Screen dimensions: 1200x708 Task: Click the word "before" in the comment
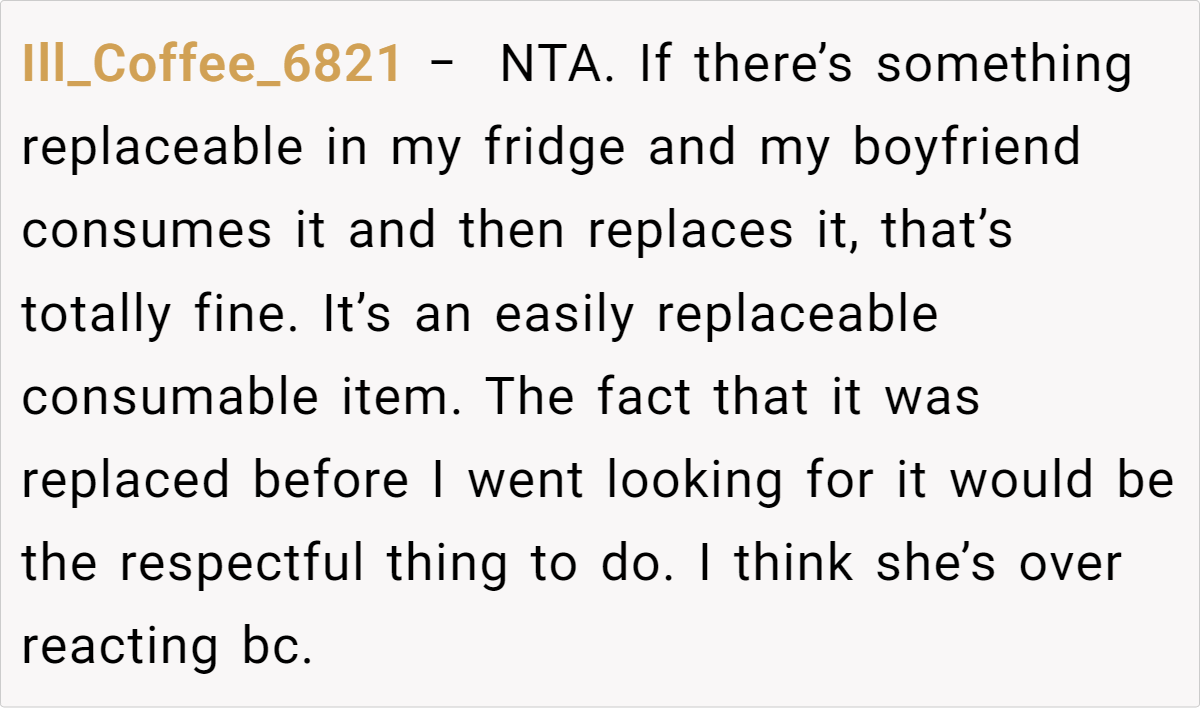330,480
